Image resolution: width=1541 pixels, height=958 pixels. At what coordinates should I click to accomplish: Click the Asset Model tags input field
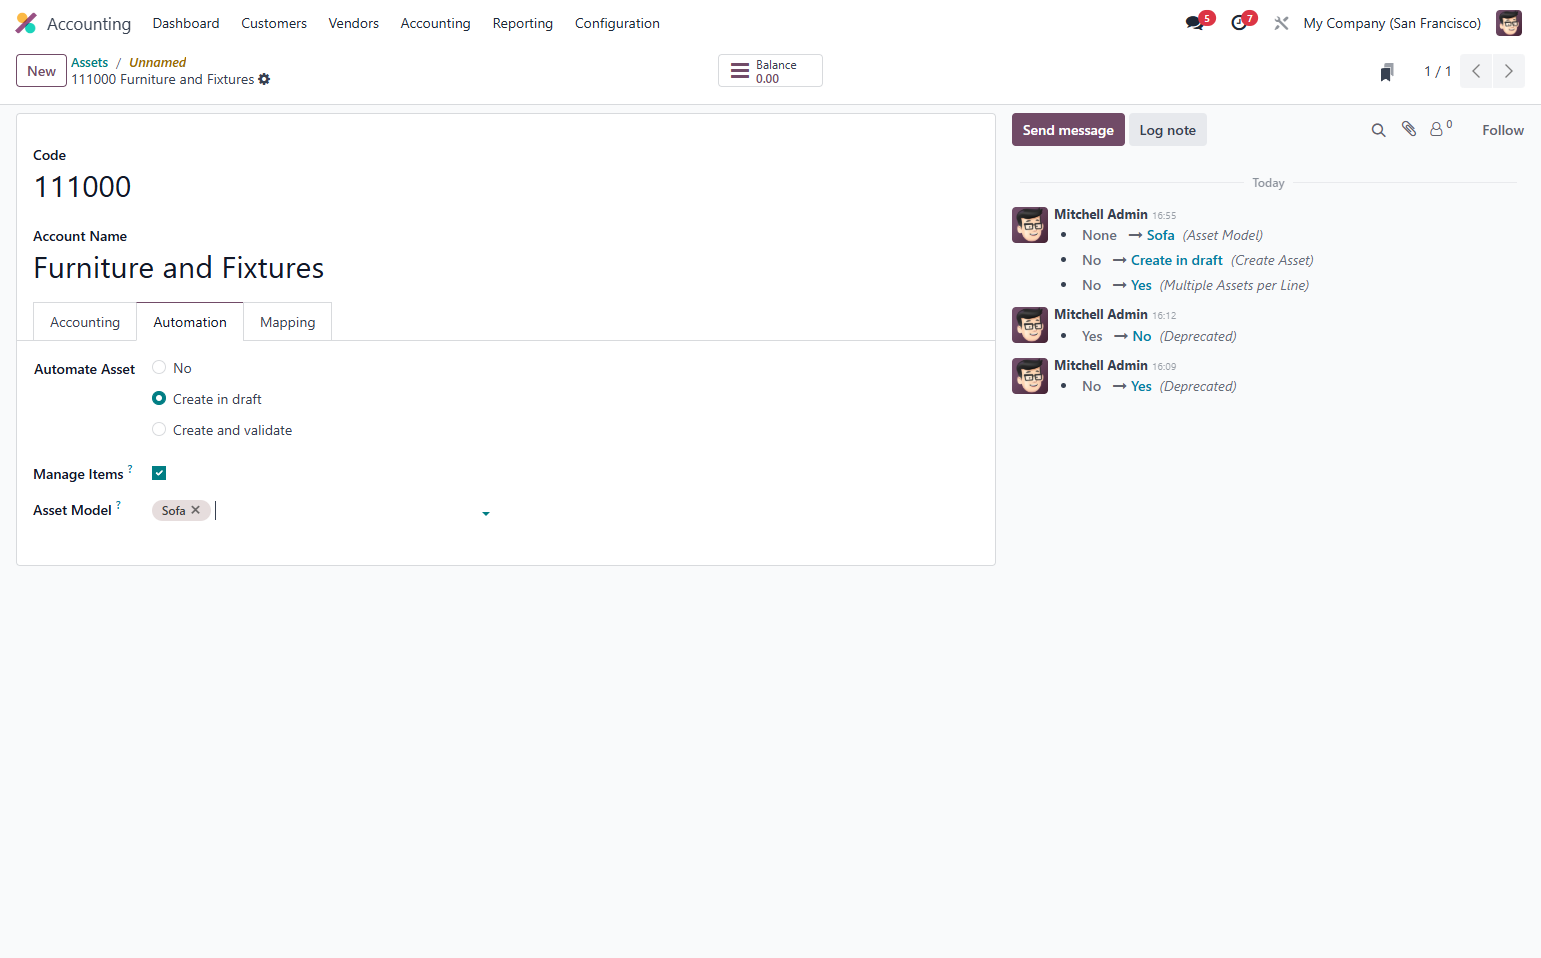[x=322, y=511]
